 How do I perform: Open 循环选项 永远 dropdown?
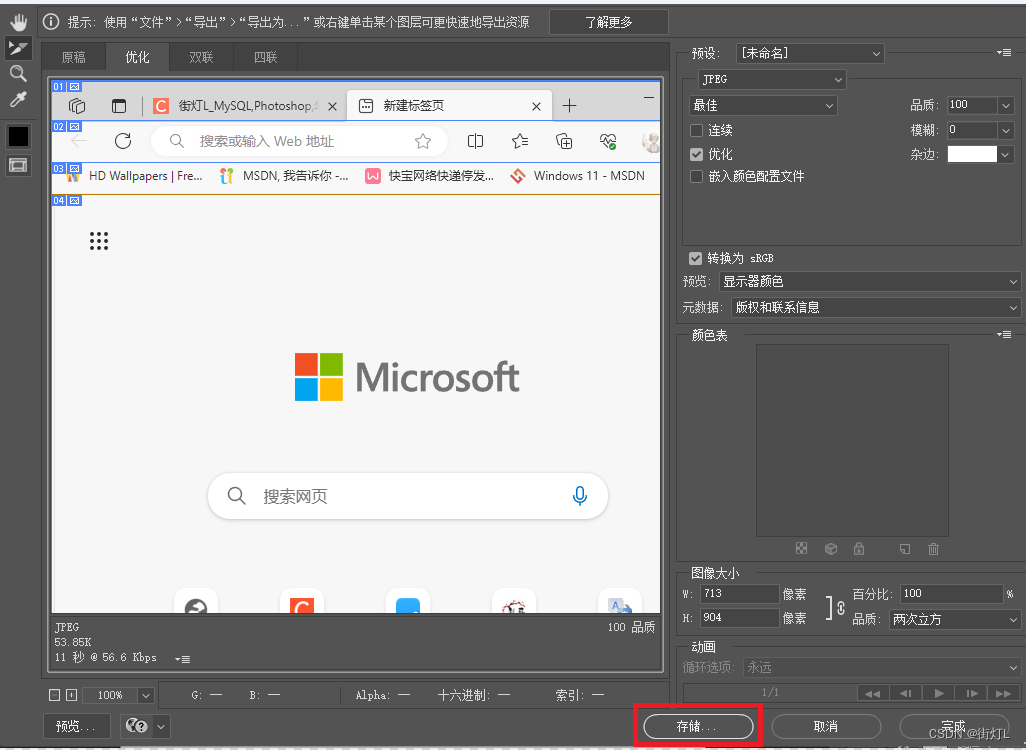(x=882, y=667)
